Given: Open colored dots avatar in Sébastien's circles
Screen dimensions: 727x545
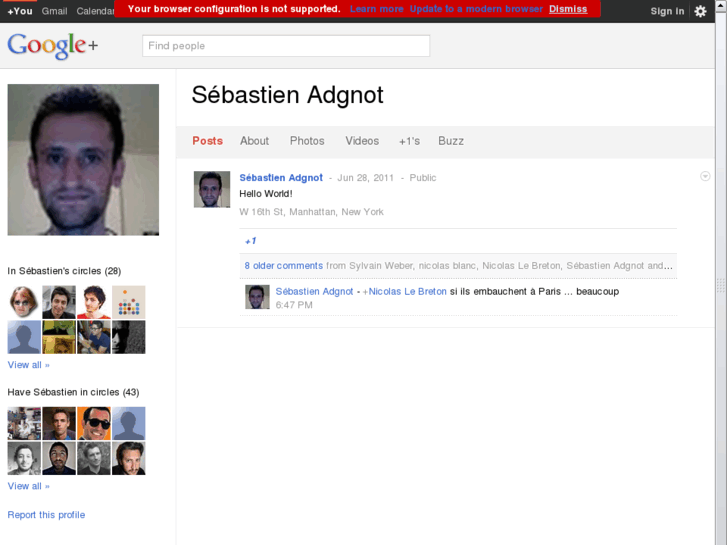Looking at the screenshot, I should point(128,302).
